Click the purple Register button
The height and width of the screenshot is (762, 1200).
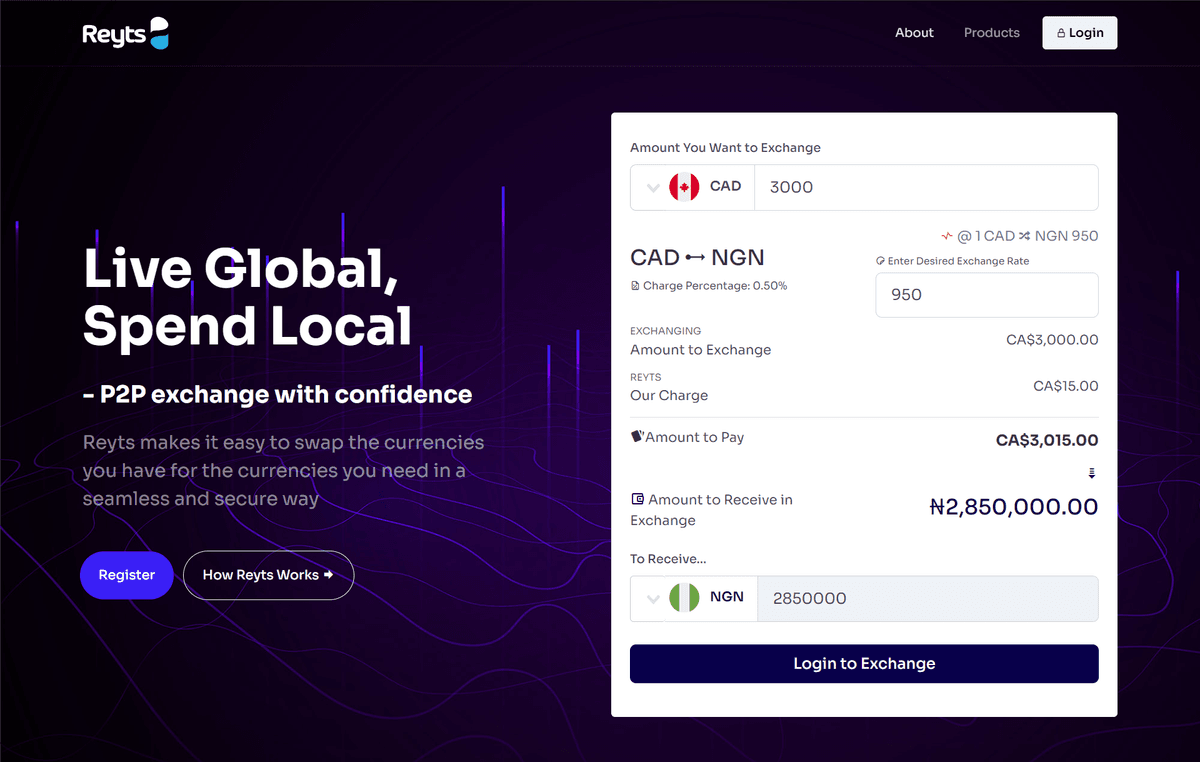pyautogui.click(x=127, y=575)
